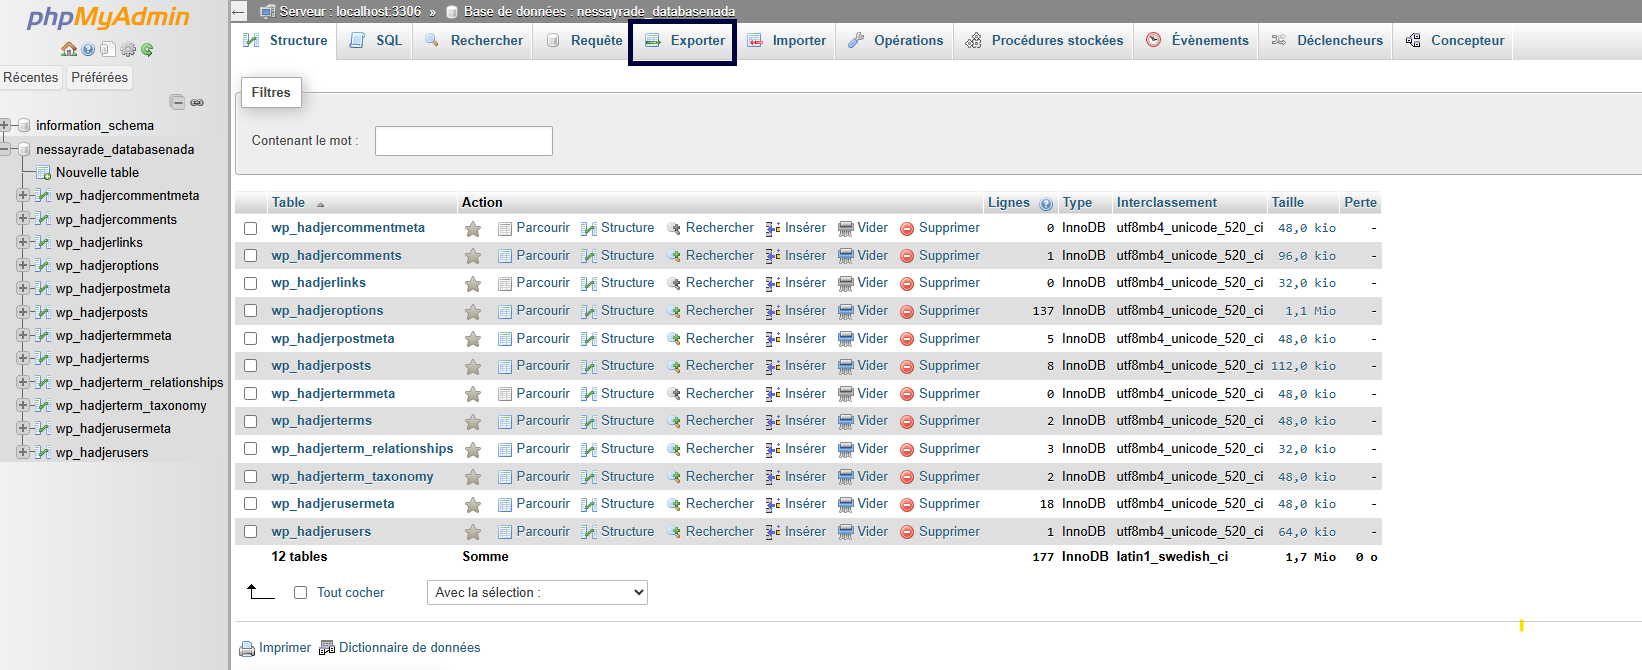Reload navigation panel with green refresh icon
This screenshot has height=670, width=1642.
point(147,49)
